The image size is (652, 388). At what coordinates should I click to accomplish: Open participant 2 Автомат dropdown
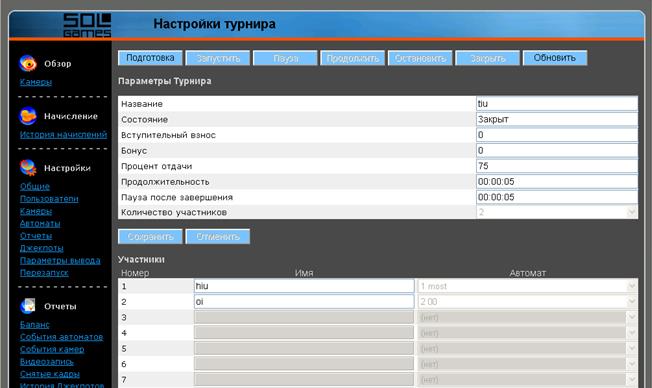point(527,302)
